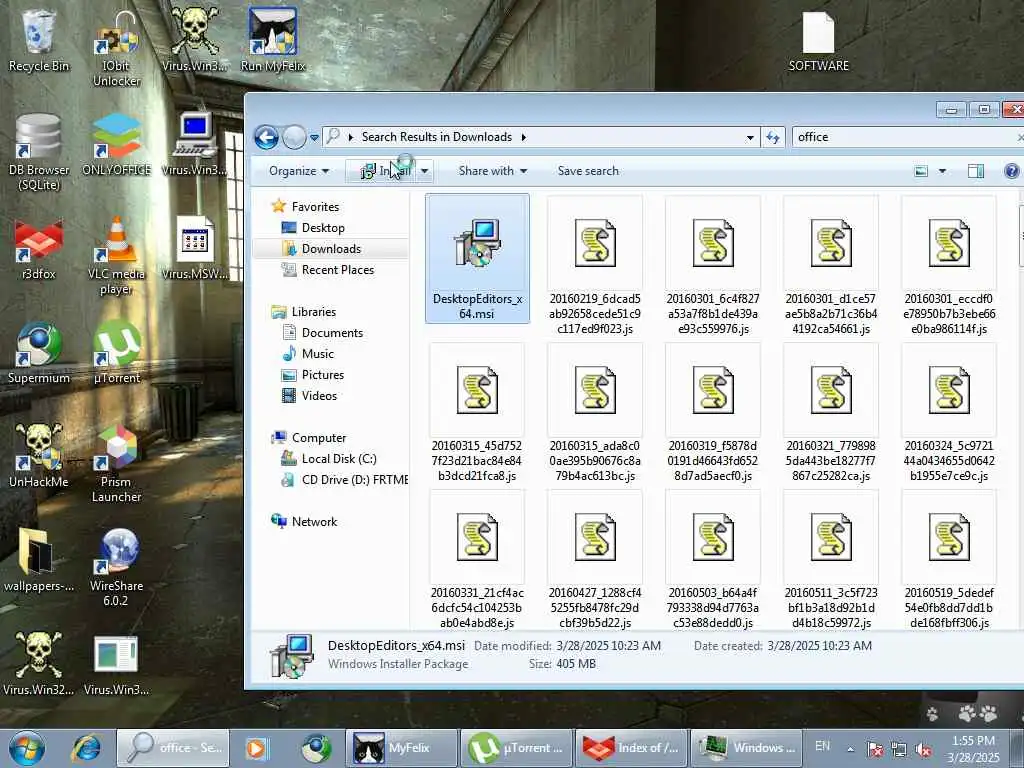Open the wallpapers folder on the desktop
The height and width of the screenshot is (768, 1024).
39,560
